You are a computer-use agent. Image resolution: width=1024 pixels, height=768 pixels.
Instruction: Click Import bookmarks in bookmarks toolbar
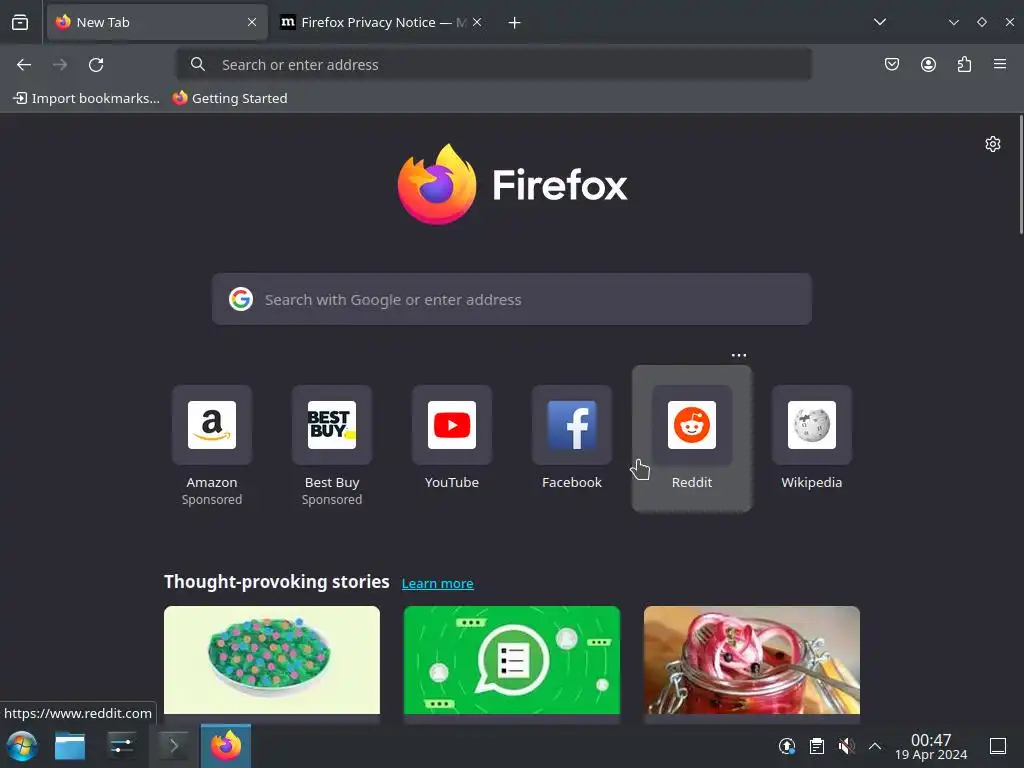86,98
